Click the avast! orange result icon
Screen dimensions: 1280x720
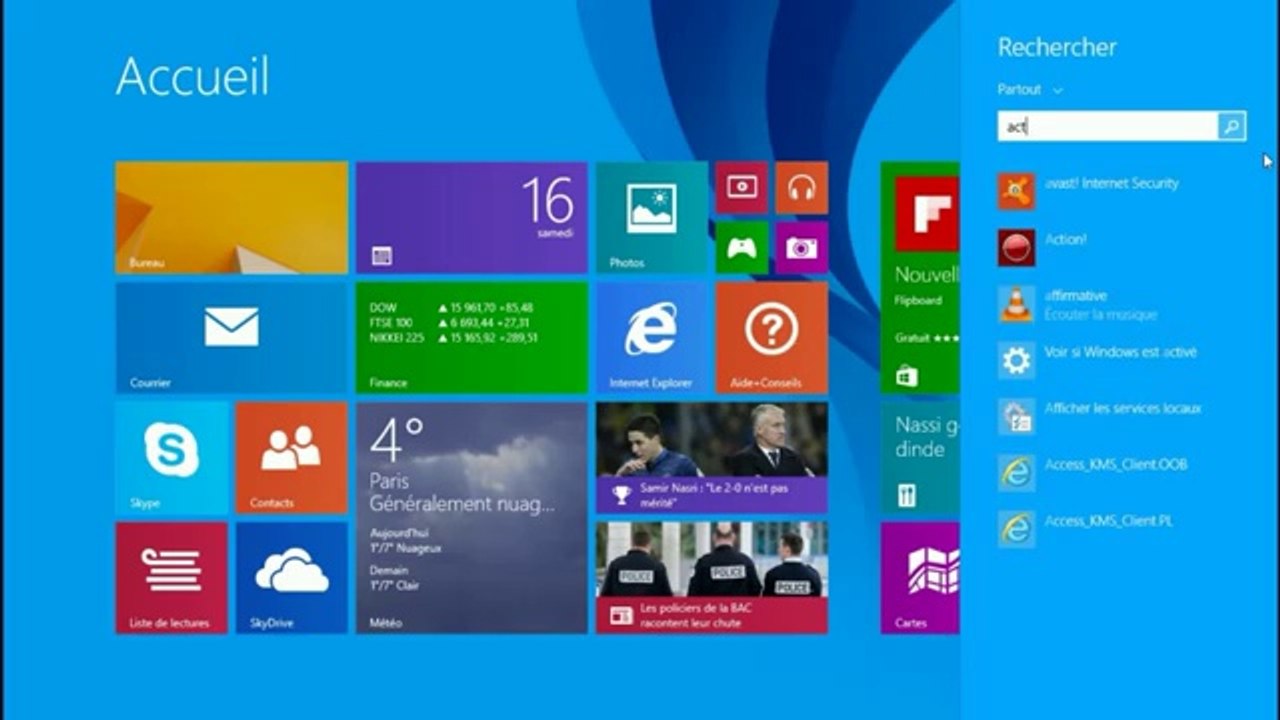point(1017,191)
